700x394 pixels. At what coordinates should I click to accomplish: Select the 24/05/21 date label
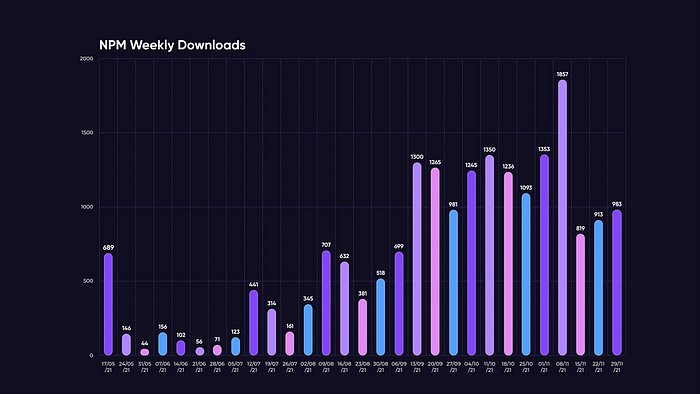pos(126,367)
